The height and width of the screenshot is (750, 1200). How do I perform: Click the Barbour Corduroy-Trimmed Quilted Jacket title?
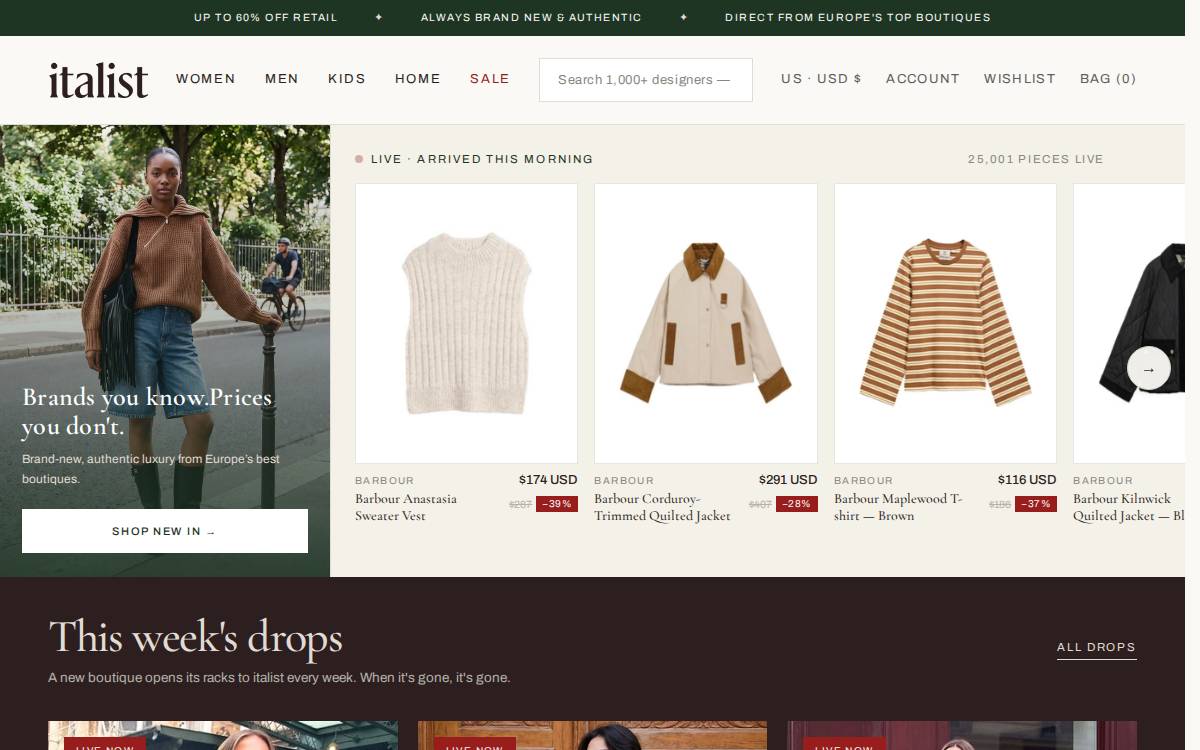pyautogui.click(x=662, y=507)
